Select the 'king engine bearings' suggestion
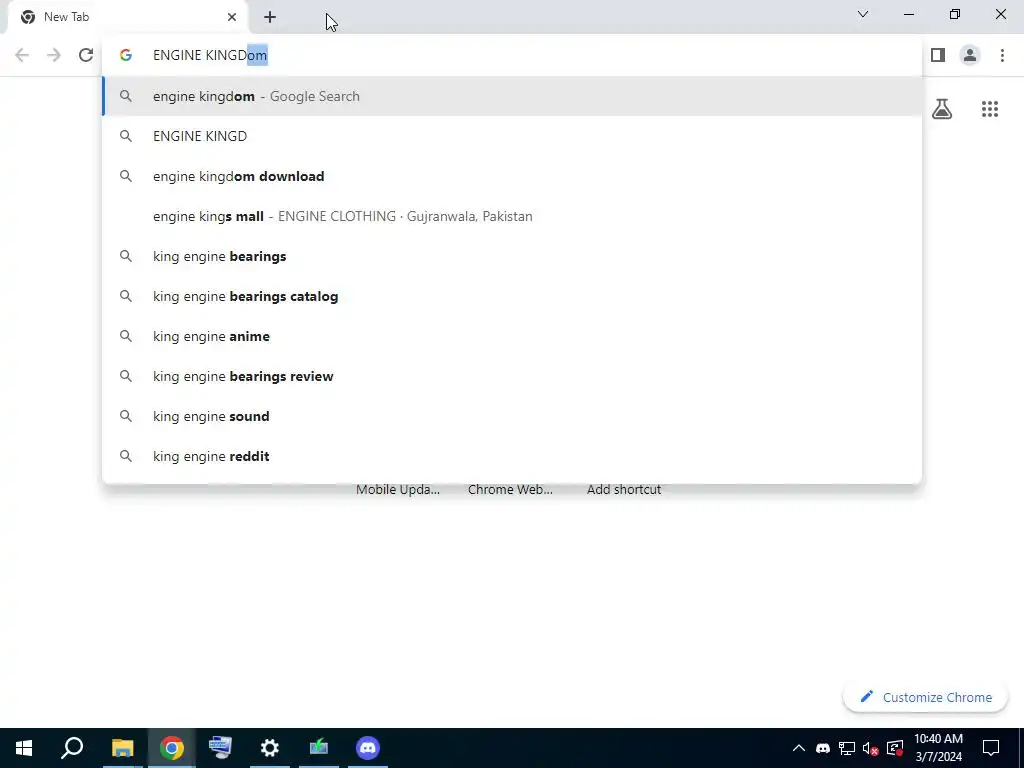This screenshot has width=1024, height=768. click(512, 256)
